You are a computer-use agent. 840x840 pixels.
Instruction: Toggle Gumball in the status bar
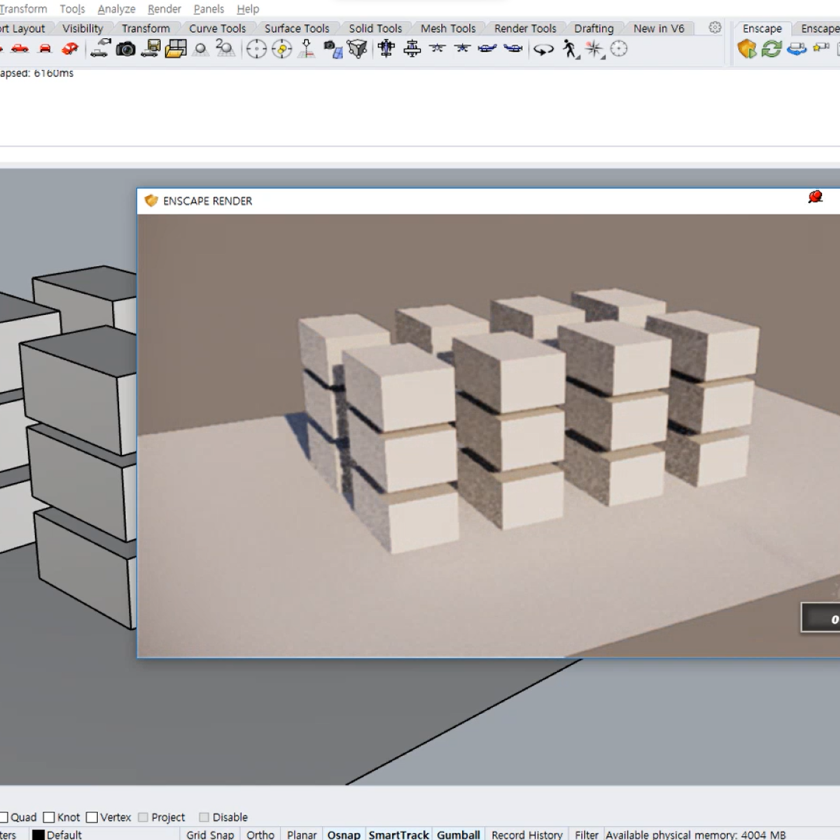pos(458,834)
